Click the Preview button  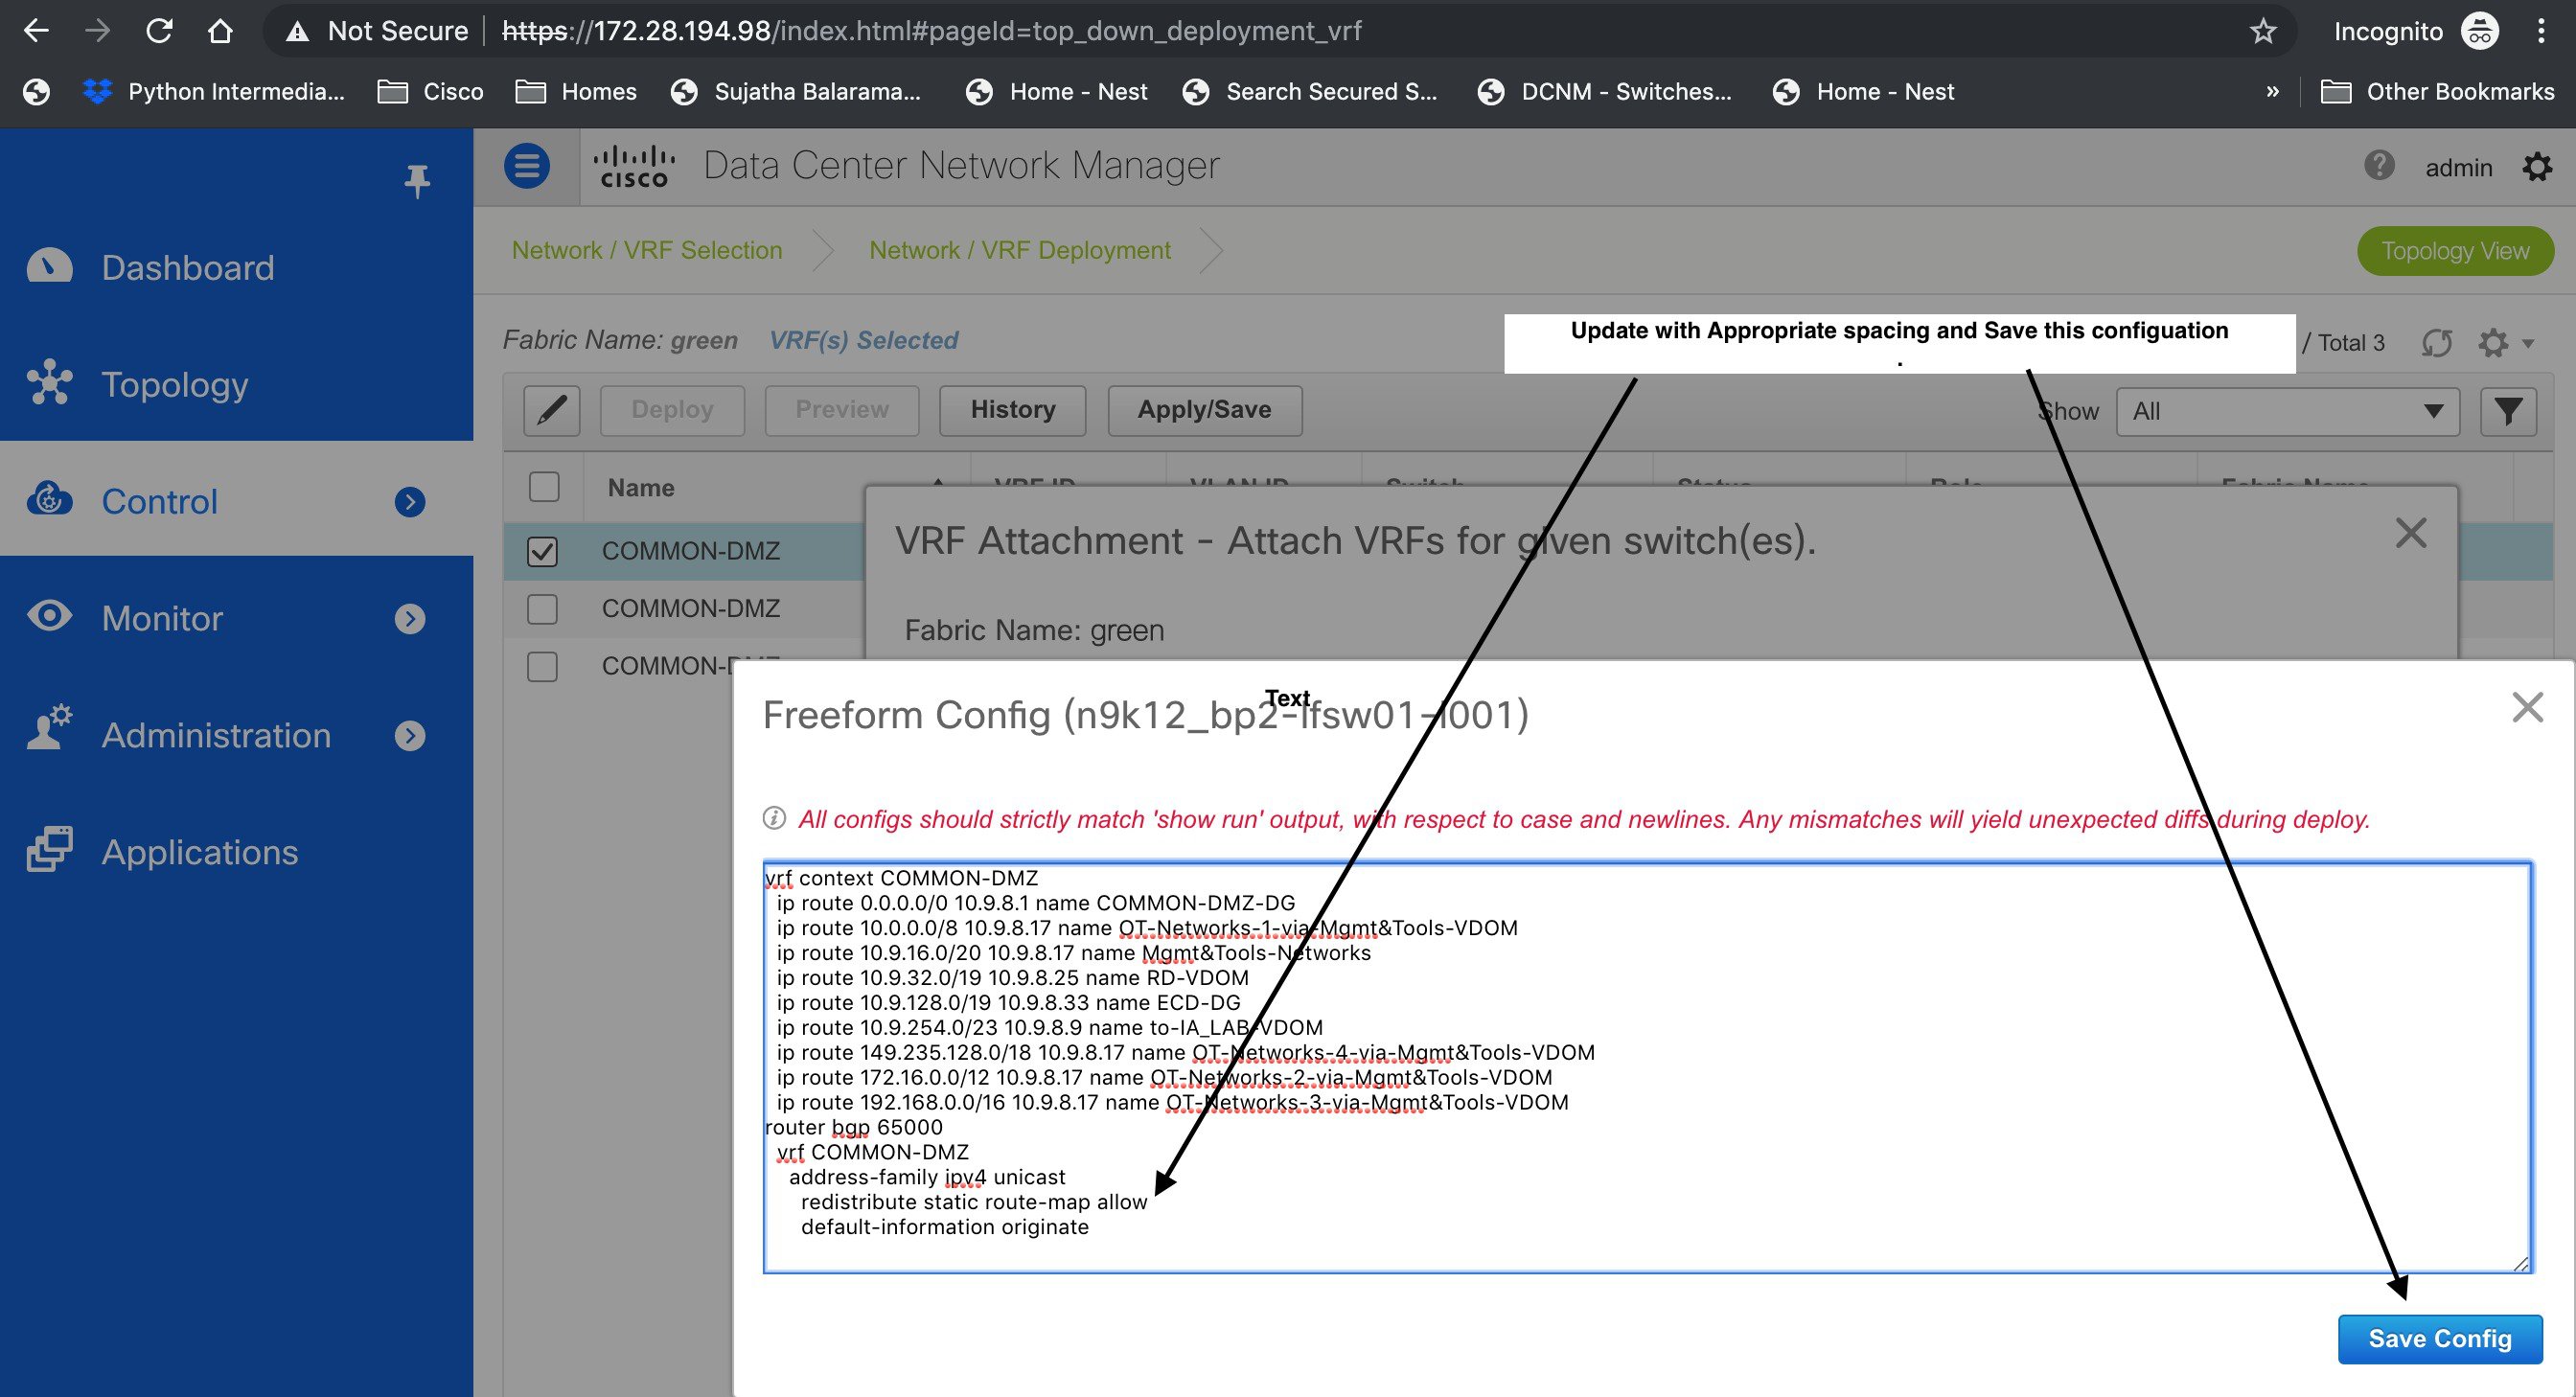tap(842, 410)
